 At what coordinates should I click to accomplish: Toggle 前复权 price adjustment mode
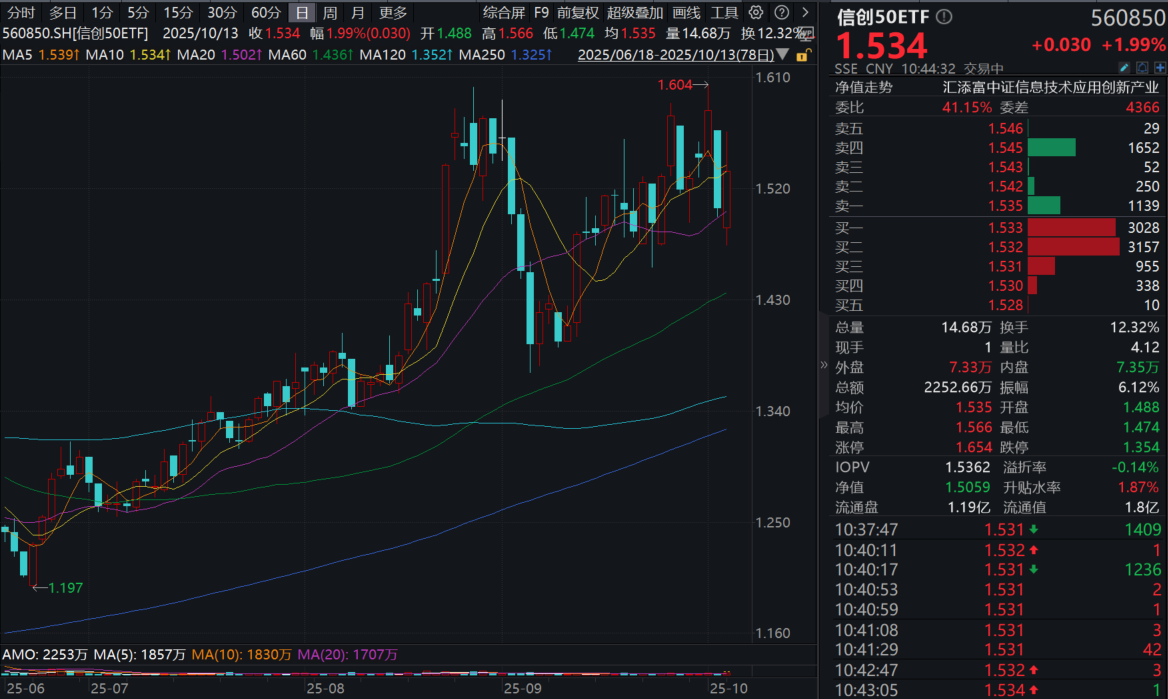(x=578, y=13)
